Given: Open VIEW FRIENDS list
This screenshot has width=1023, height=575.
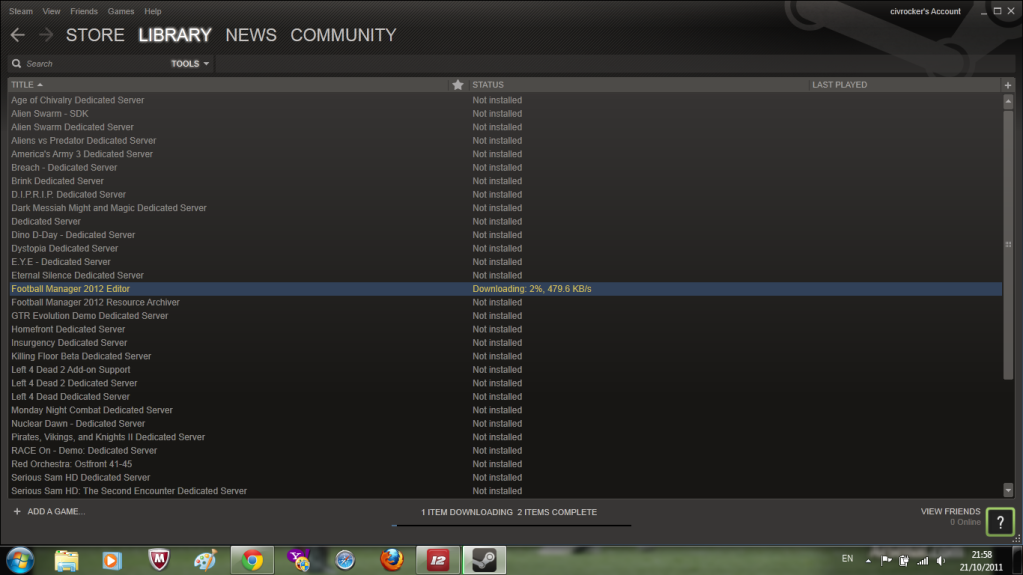Looking at the screenshot, I should click(950, 512).
